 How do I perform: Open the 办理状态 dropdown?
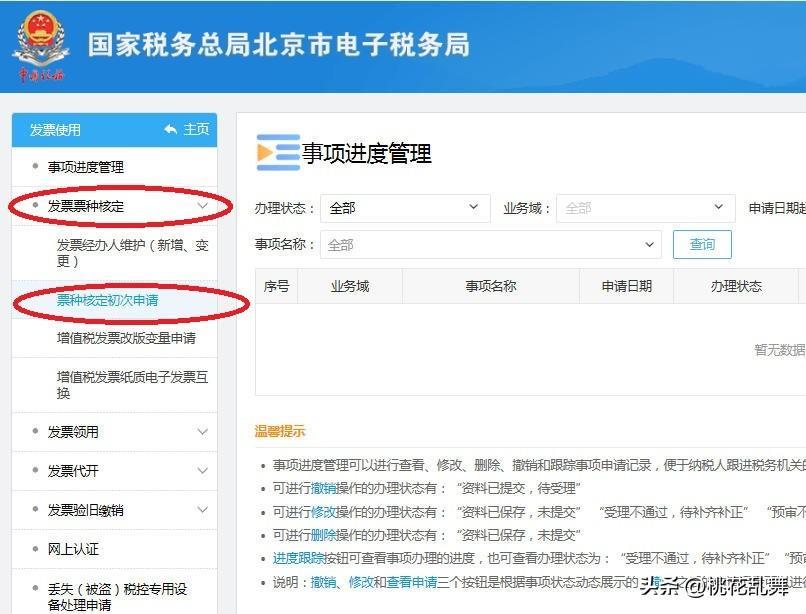click(x=404, y=208)
